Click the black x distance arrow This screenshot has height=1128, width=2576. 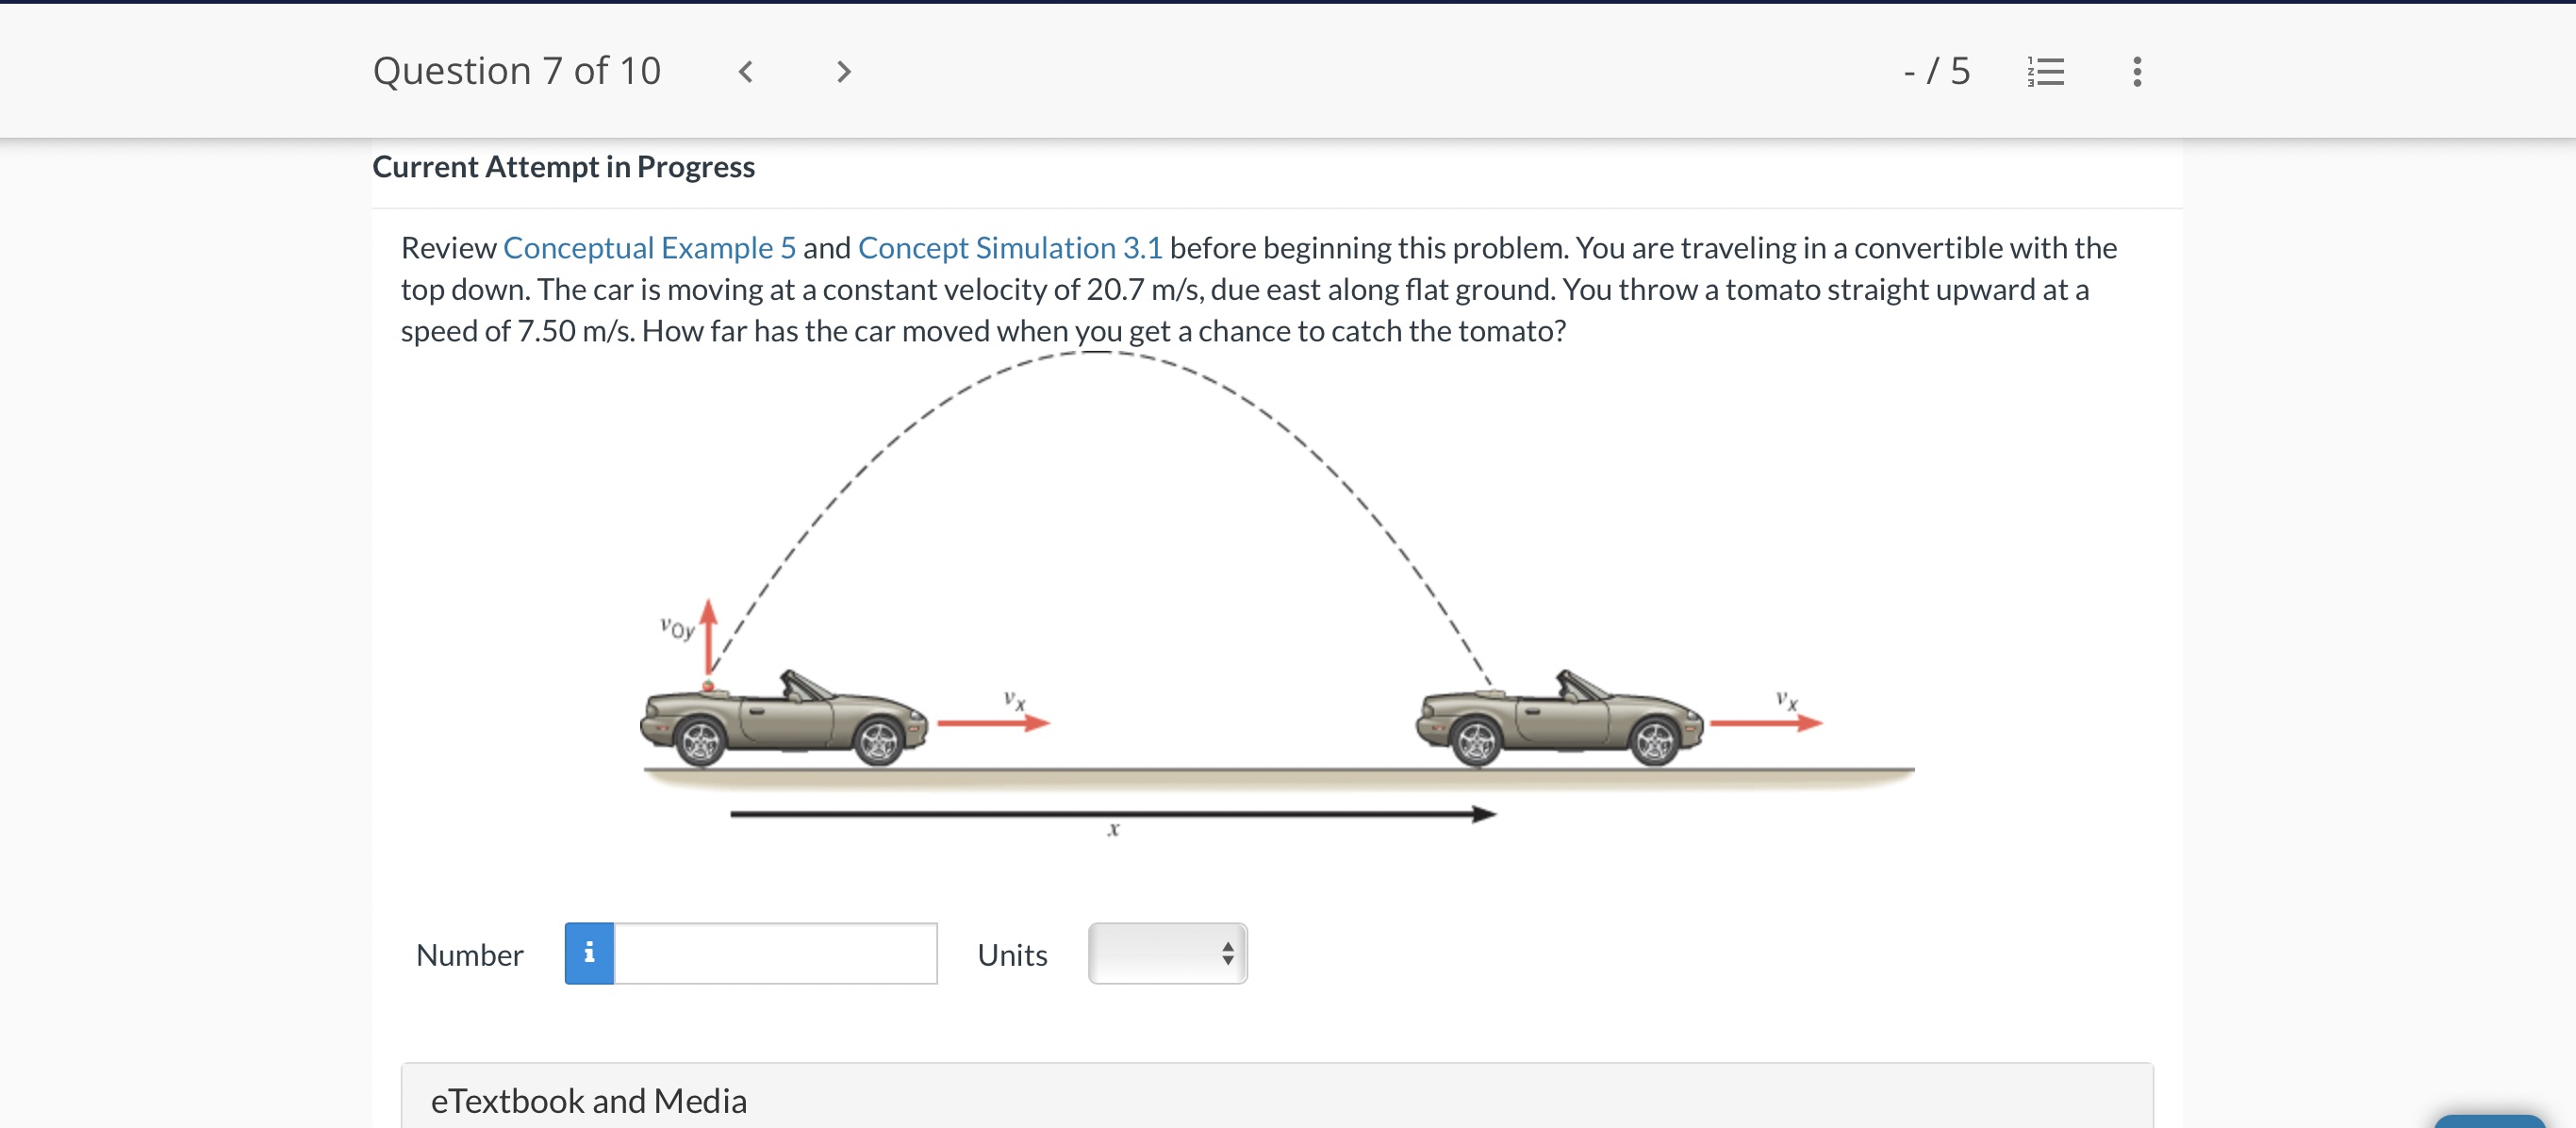point(1112,814)
